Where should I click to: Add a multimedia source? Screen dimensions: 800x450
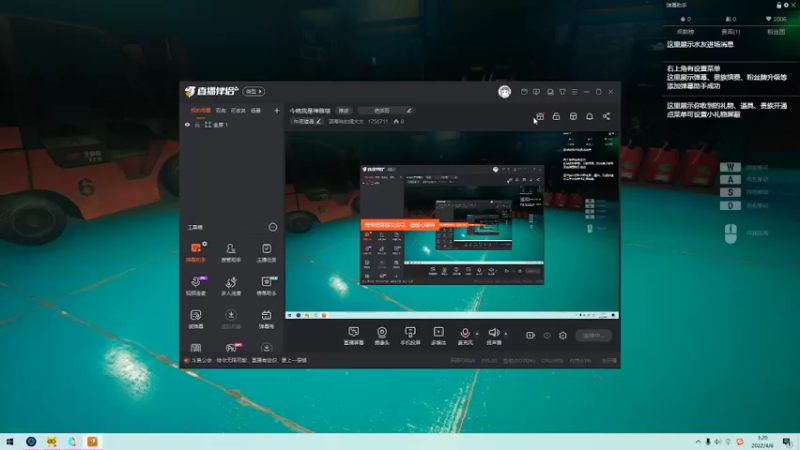[438, 336]
